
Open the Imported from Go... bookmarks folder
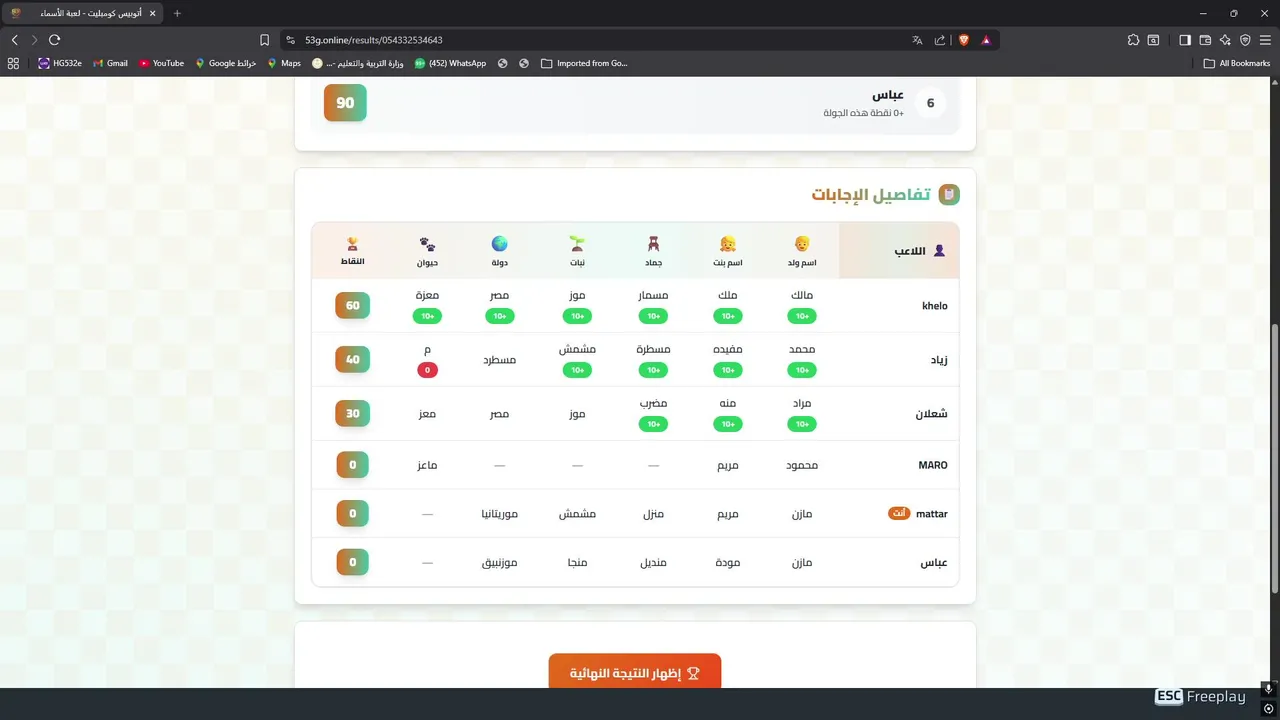coord(584,63)
